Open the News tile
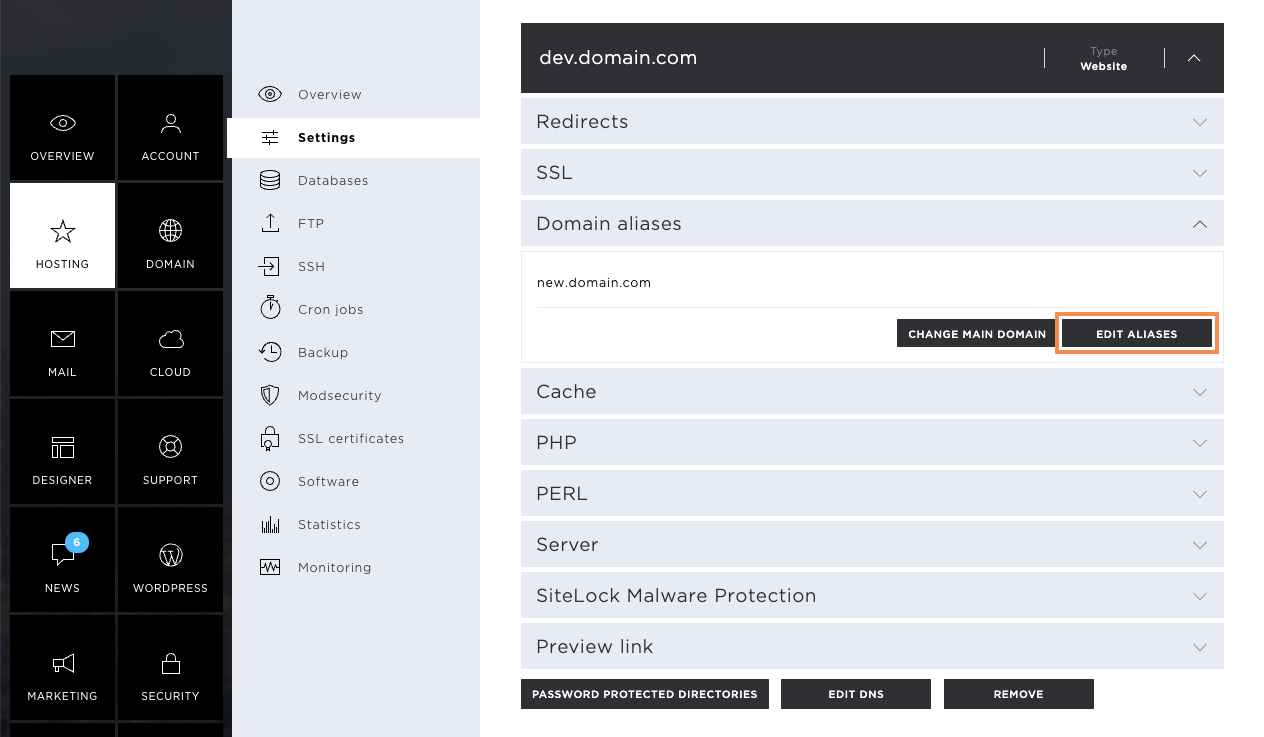The image size is (1264, 737). point(62,560)
